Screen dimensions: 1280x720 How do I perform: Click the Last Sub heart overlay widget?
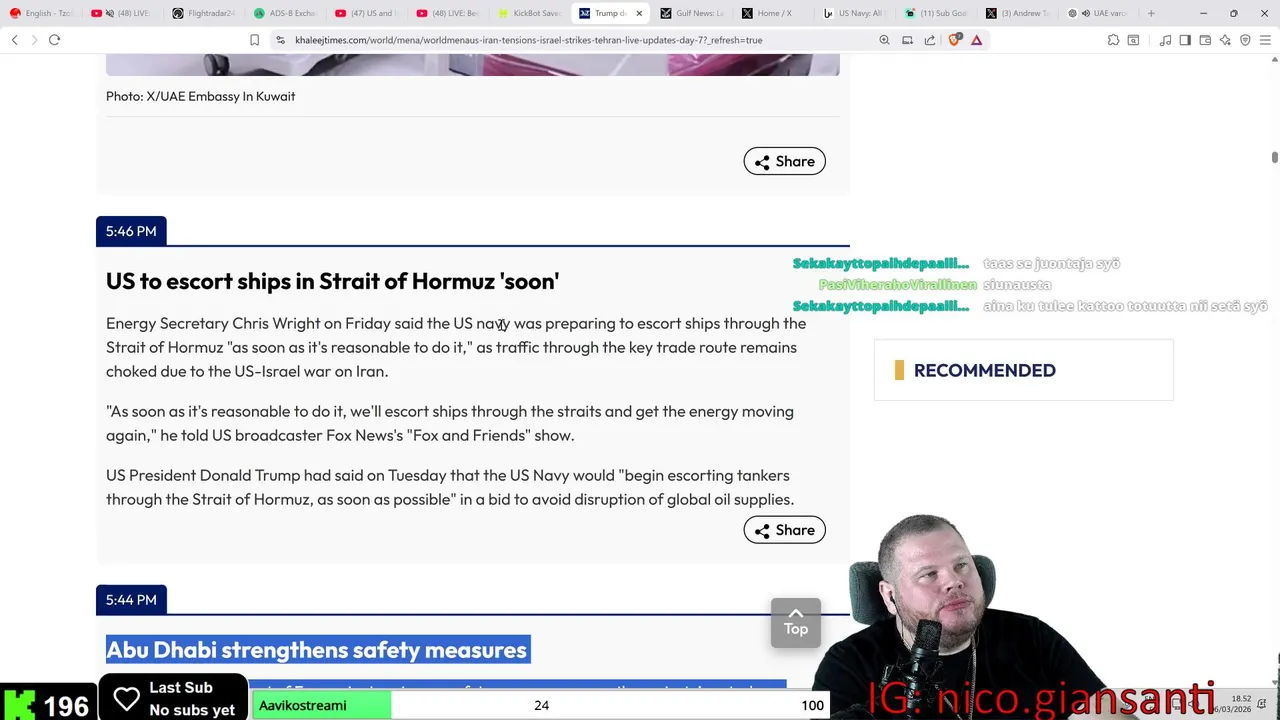173,698
